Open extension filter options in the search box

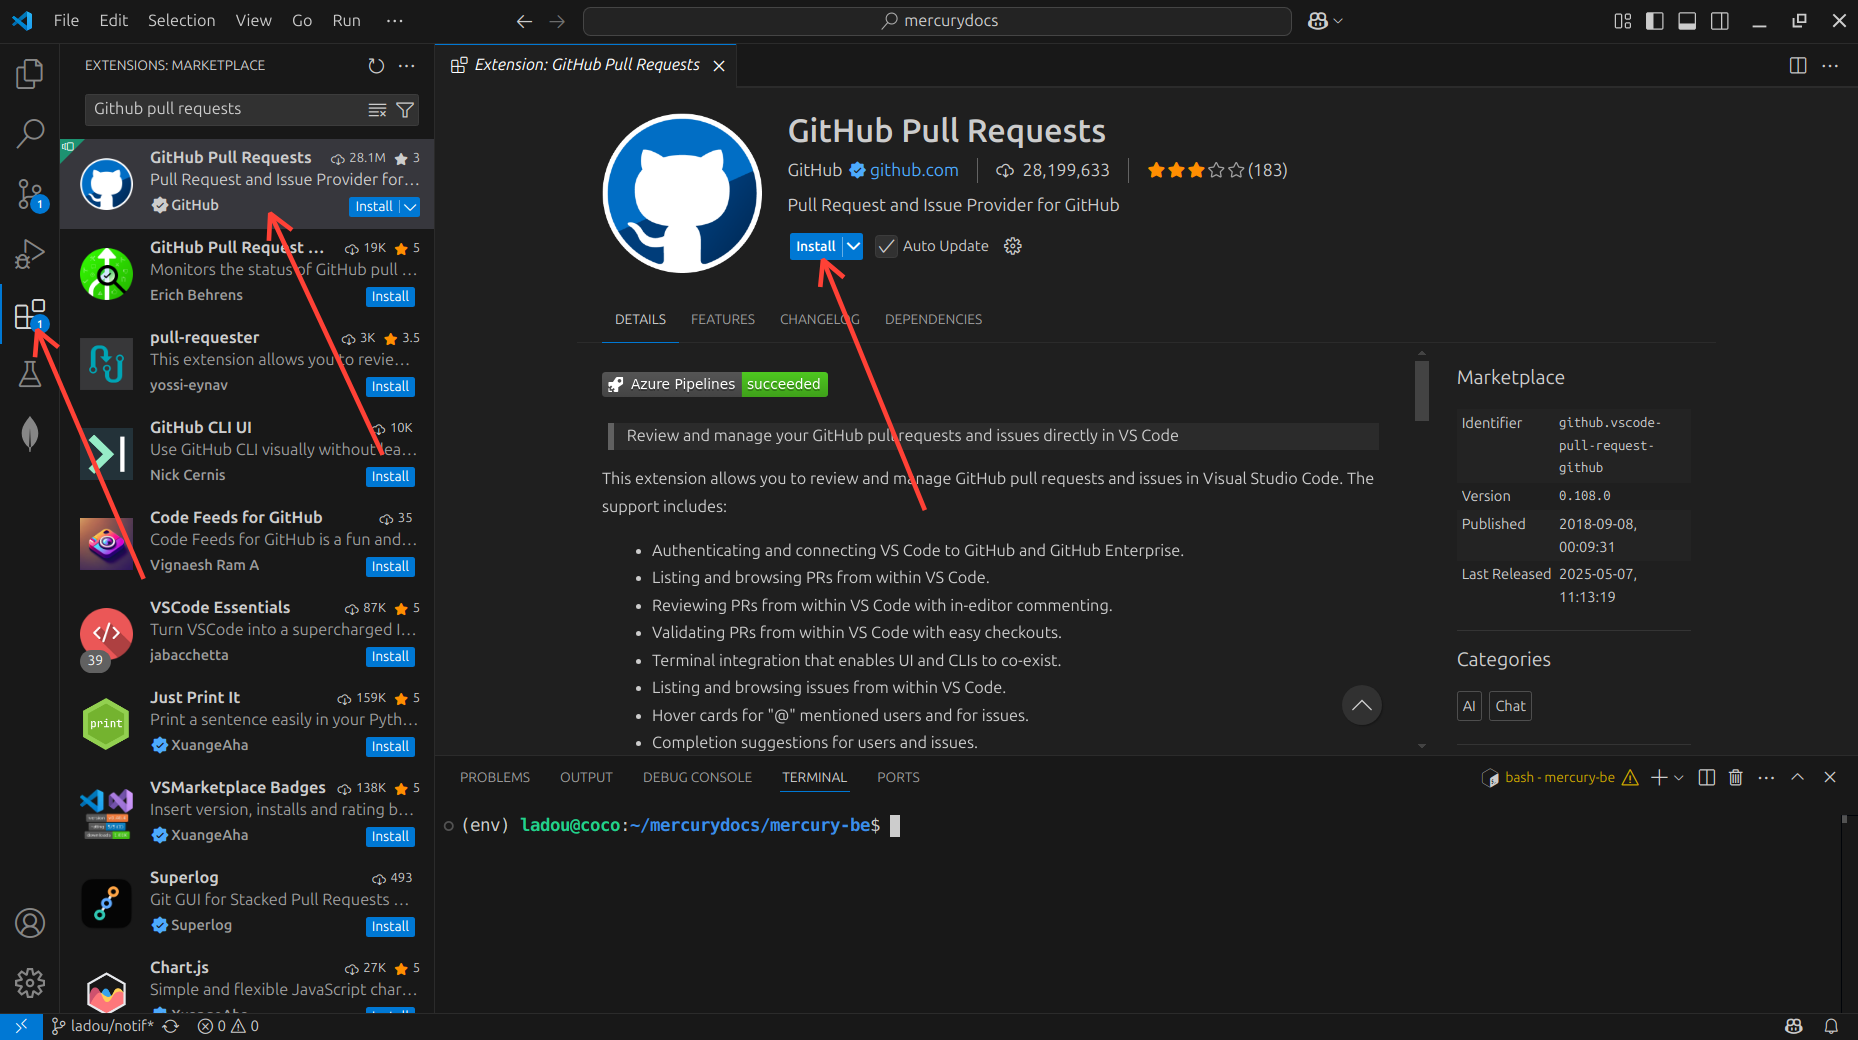coord(404,110)
